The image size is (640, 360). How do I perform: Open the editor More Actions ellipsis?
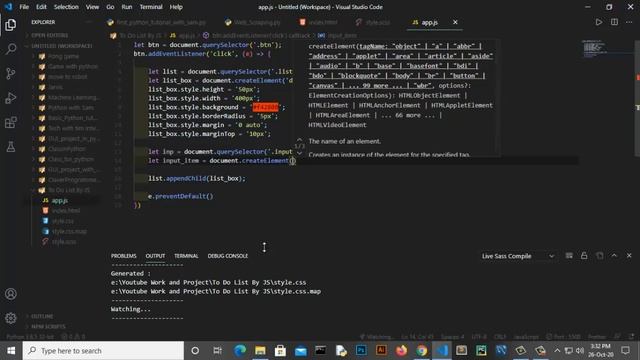click(629, 22)
